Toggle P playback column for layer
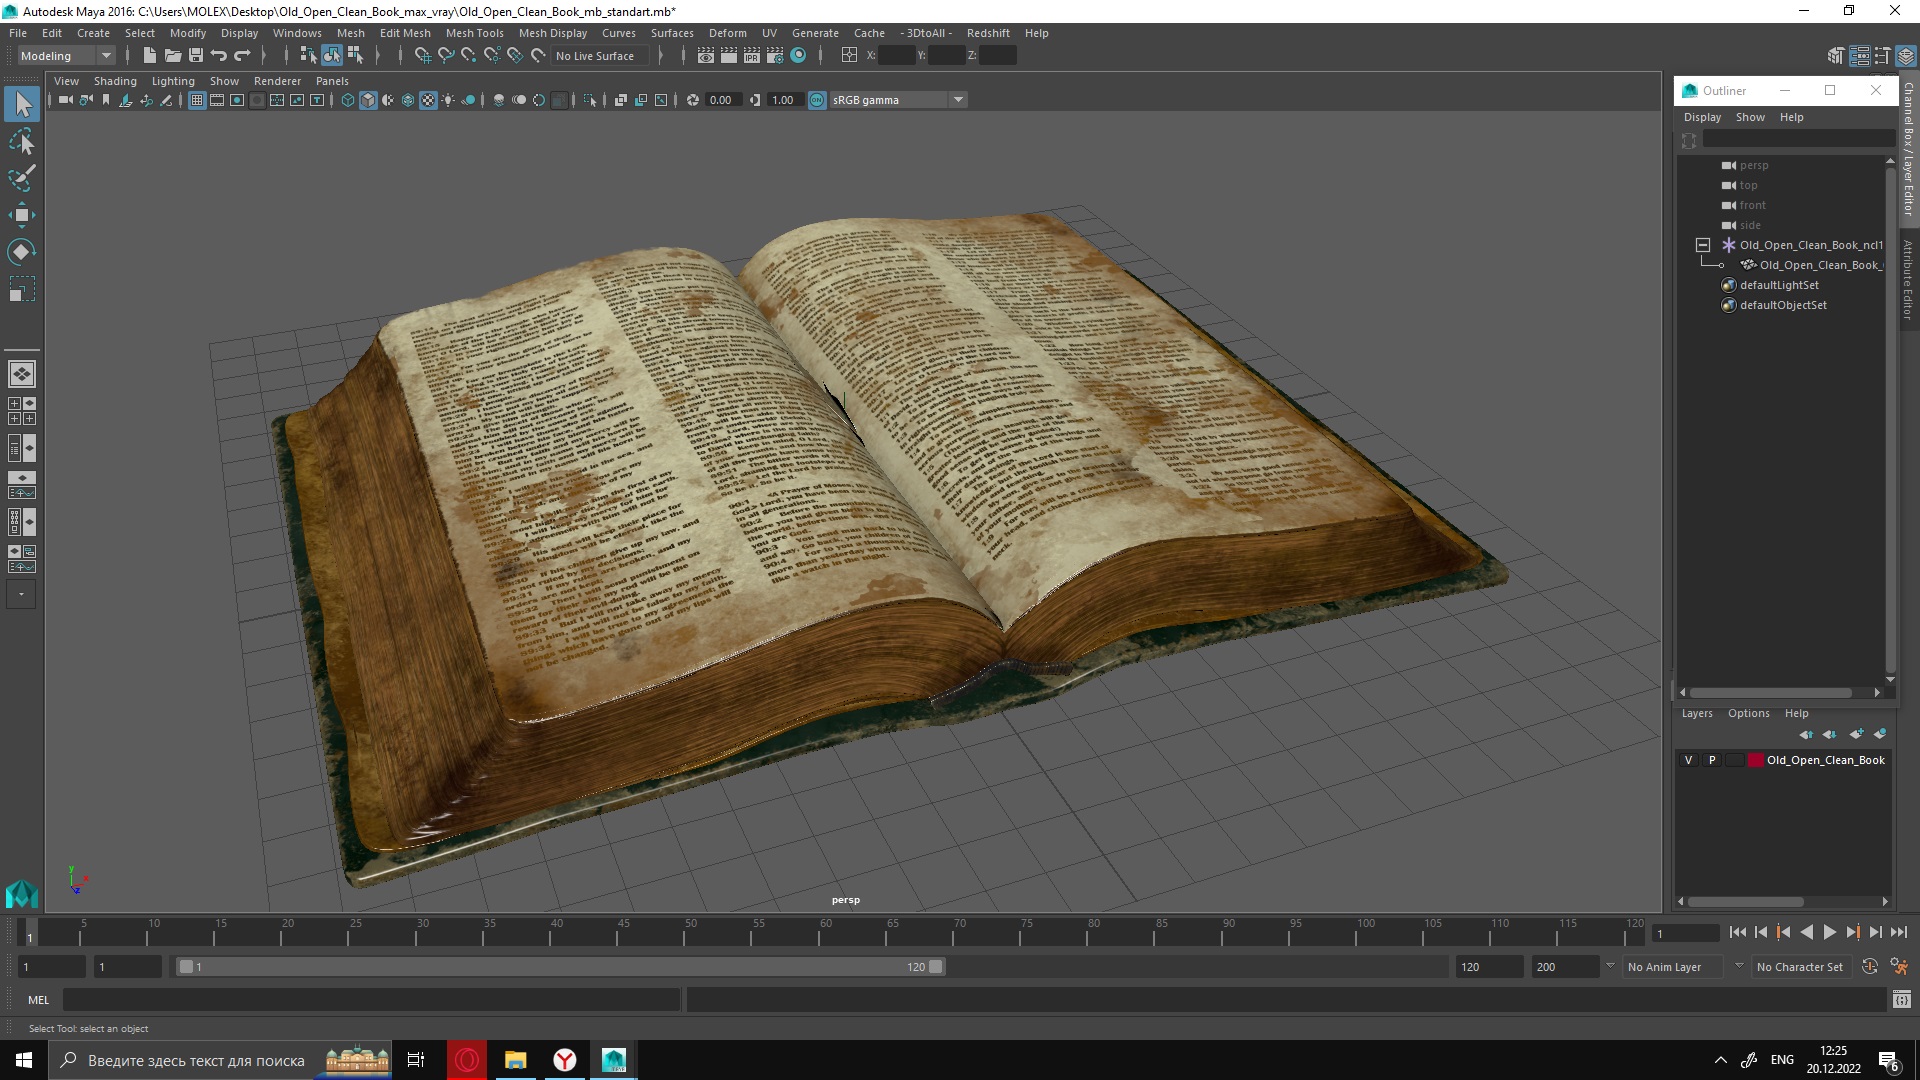Image resolution: width=1920 pixels, height=1080 pixels. coord(1712,760)
